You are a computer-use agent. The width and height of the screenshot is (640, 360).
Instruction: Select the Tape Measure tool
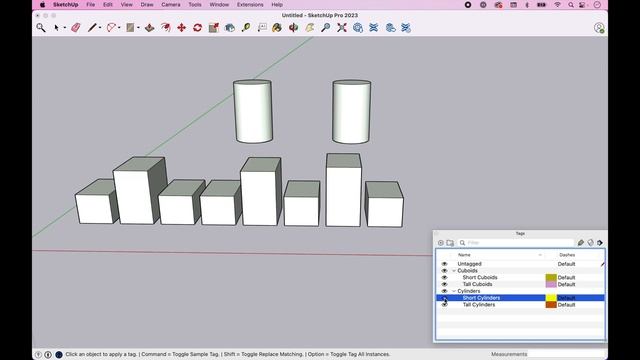point(246,27)
